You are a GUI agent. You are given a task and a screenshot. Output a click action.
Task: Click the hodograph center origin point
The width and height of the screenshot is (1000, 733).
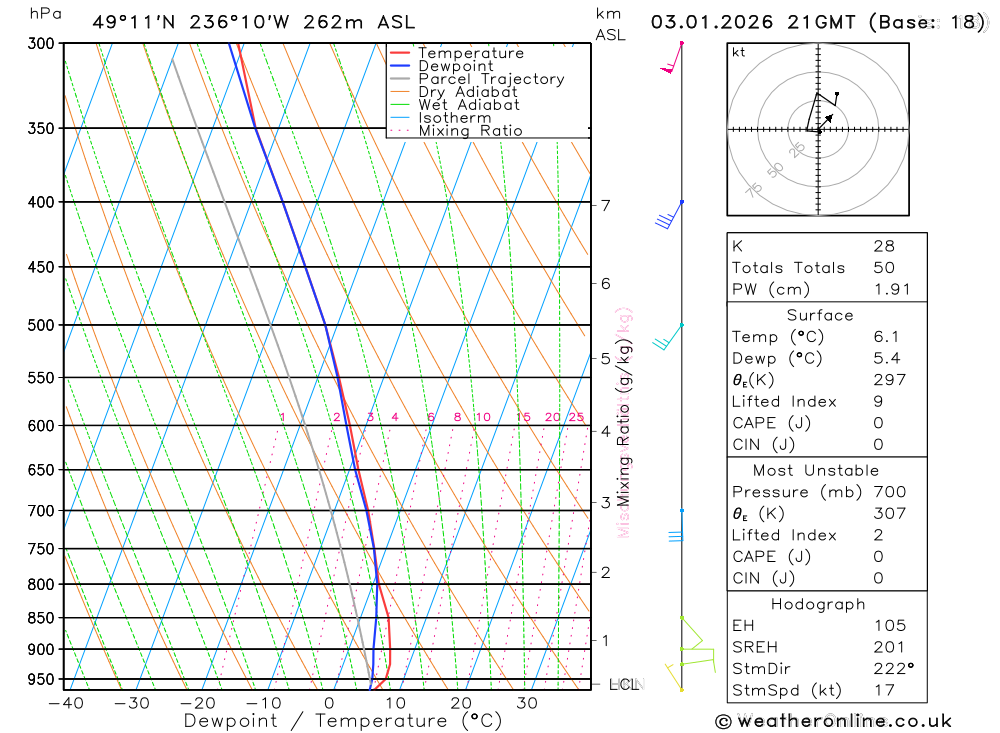tap(818, 130)
